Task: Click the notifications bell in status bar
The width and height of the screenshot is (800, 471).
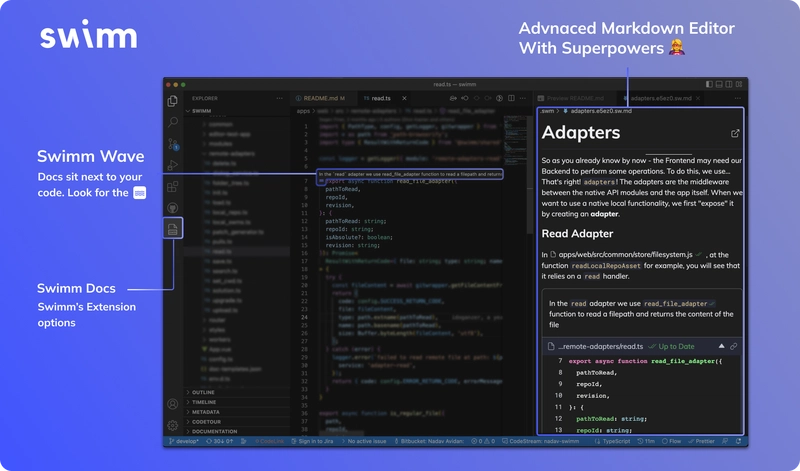Action: tap(738, 441)
